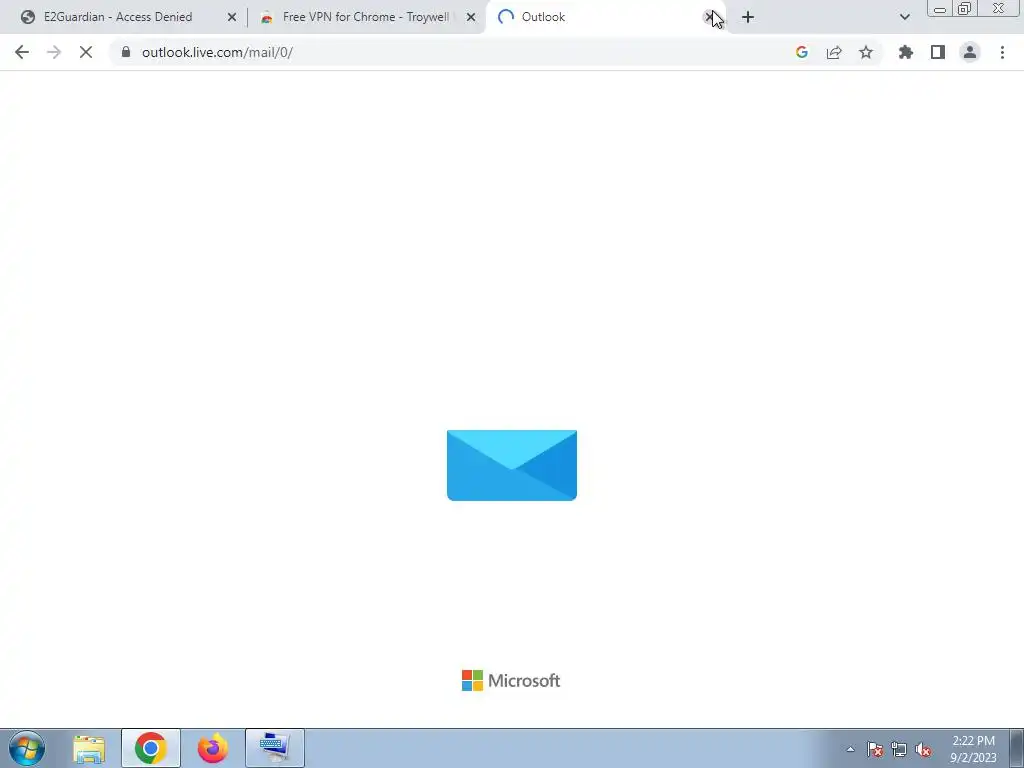
Task: Share this page using the share icon
Action: tap(834, 52)
